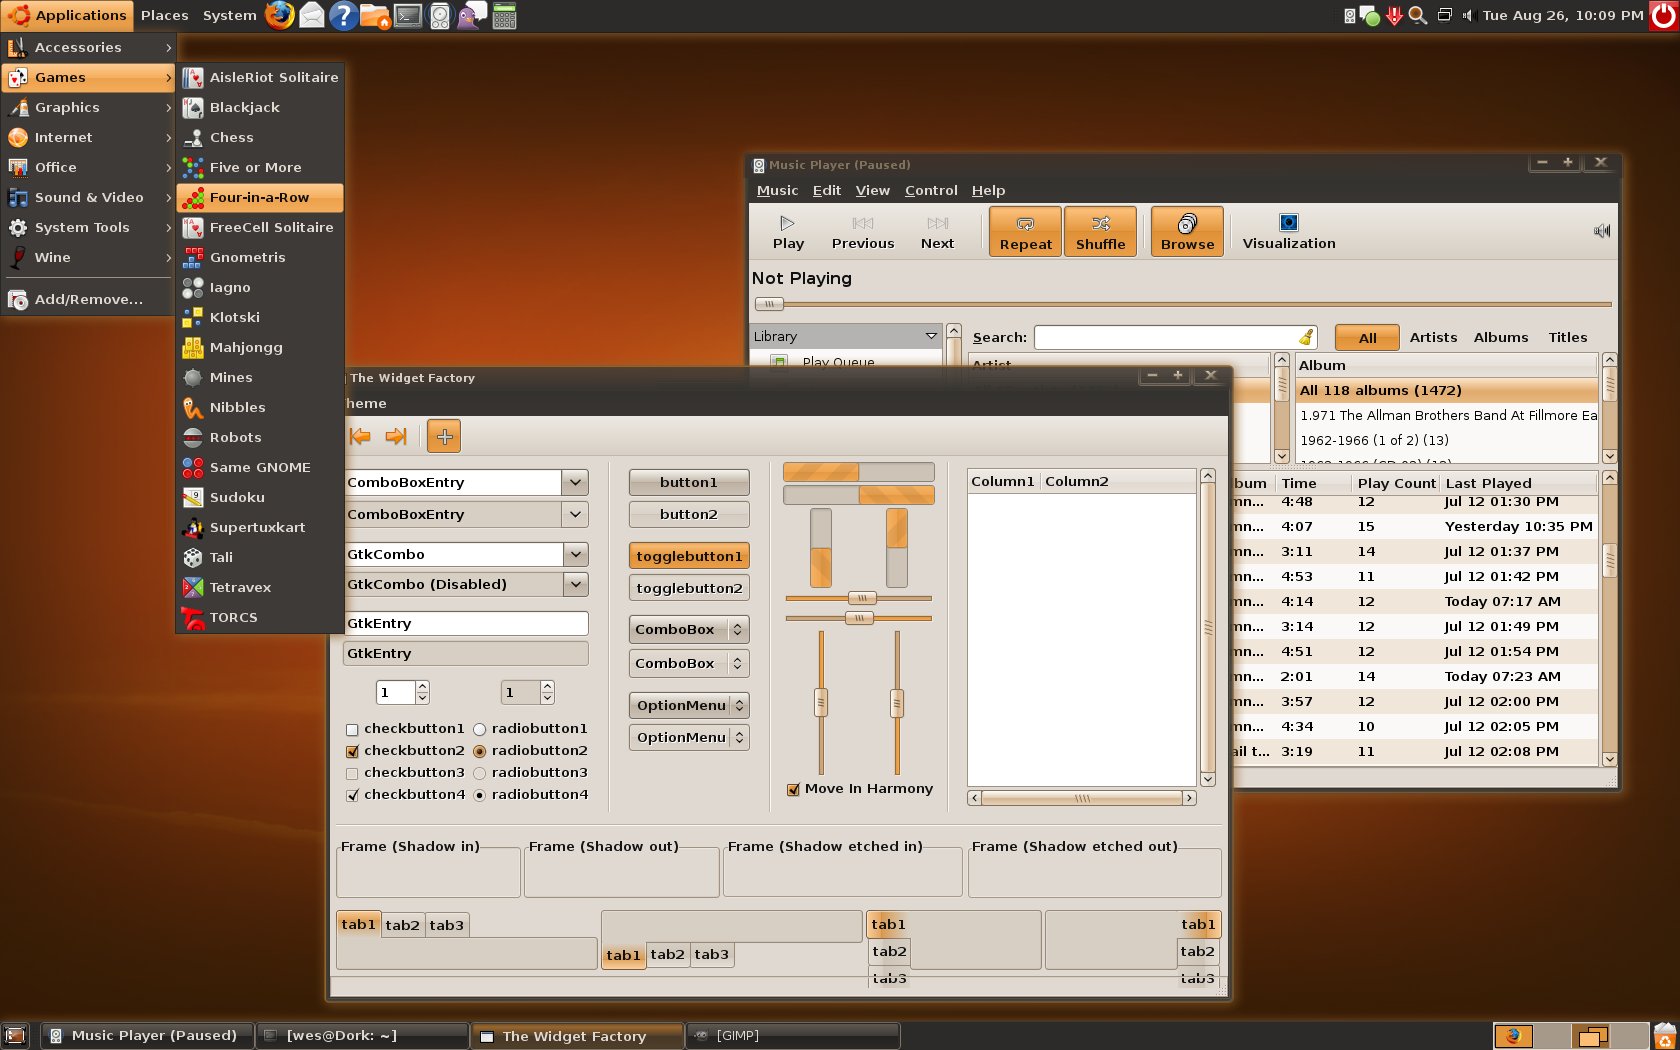
Task: Open the trash icon in the bottom panel
Action: (1665, 1036)
